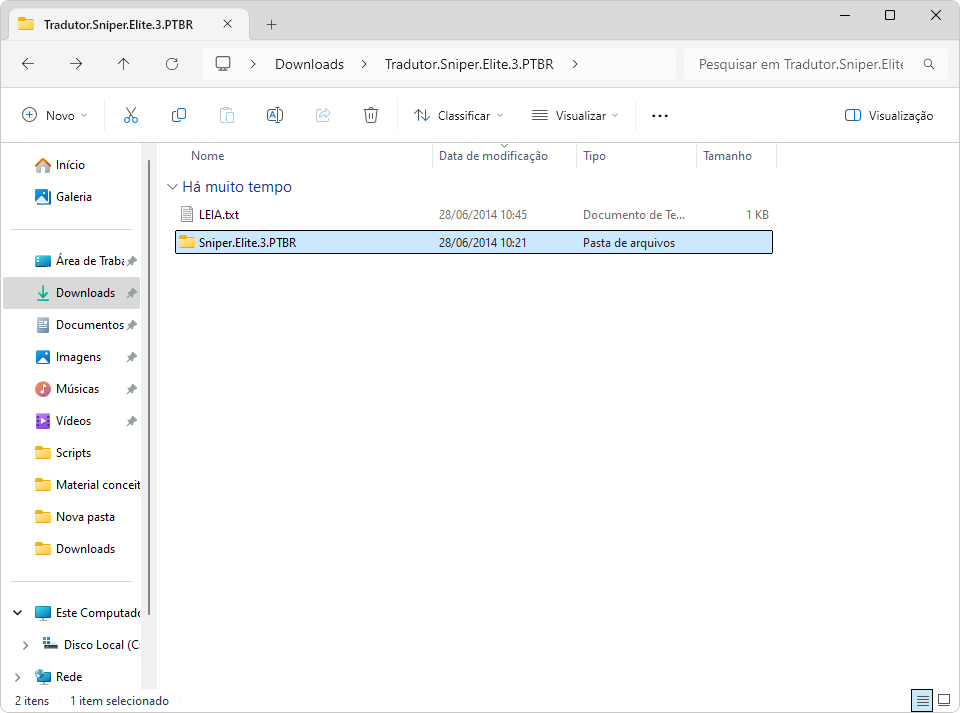Toggle the Visualização preview pane
Viewport: 960px width, 713px height.
click(x=889, y=116)
